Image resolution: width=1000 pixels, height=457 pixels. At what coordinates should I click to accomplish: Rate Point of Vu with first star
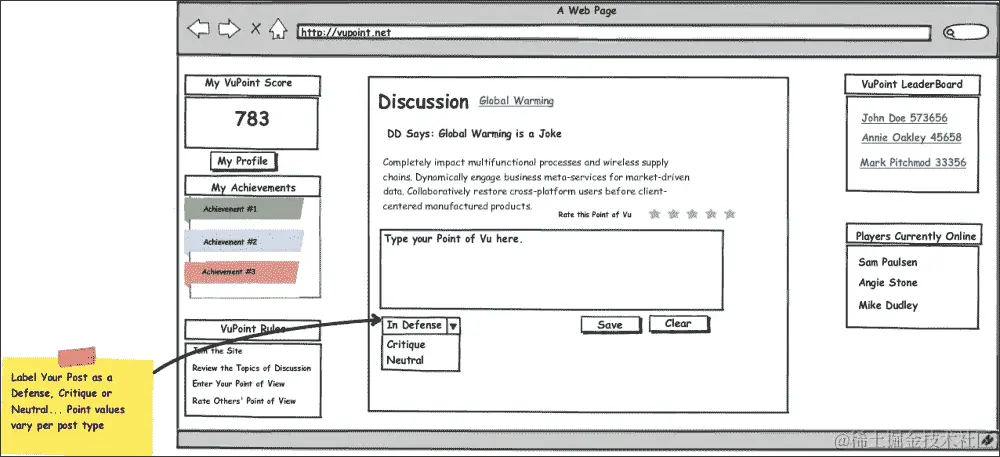pyautogui.click(x=654, y=214)
